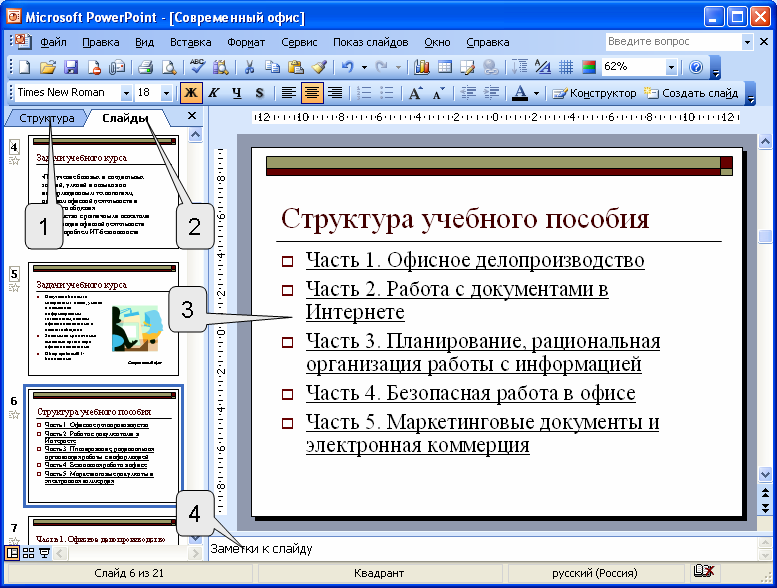Image resolution: width=777 pixels, height=588 pixels.
Task: Print the presentation
Action: [x=145, y=67]
